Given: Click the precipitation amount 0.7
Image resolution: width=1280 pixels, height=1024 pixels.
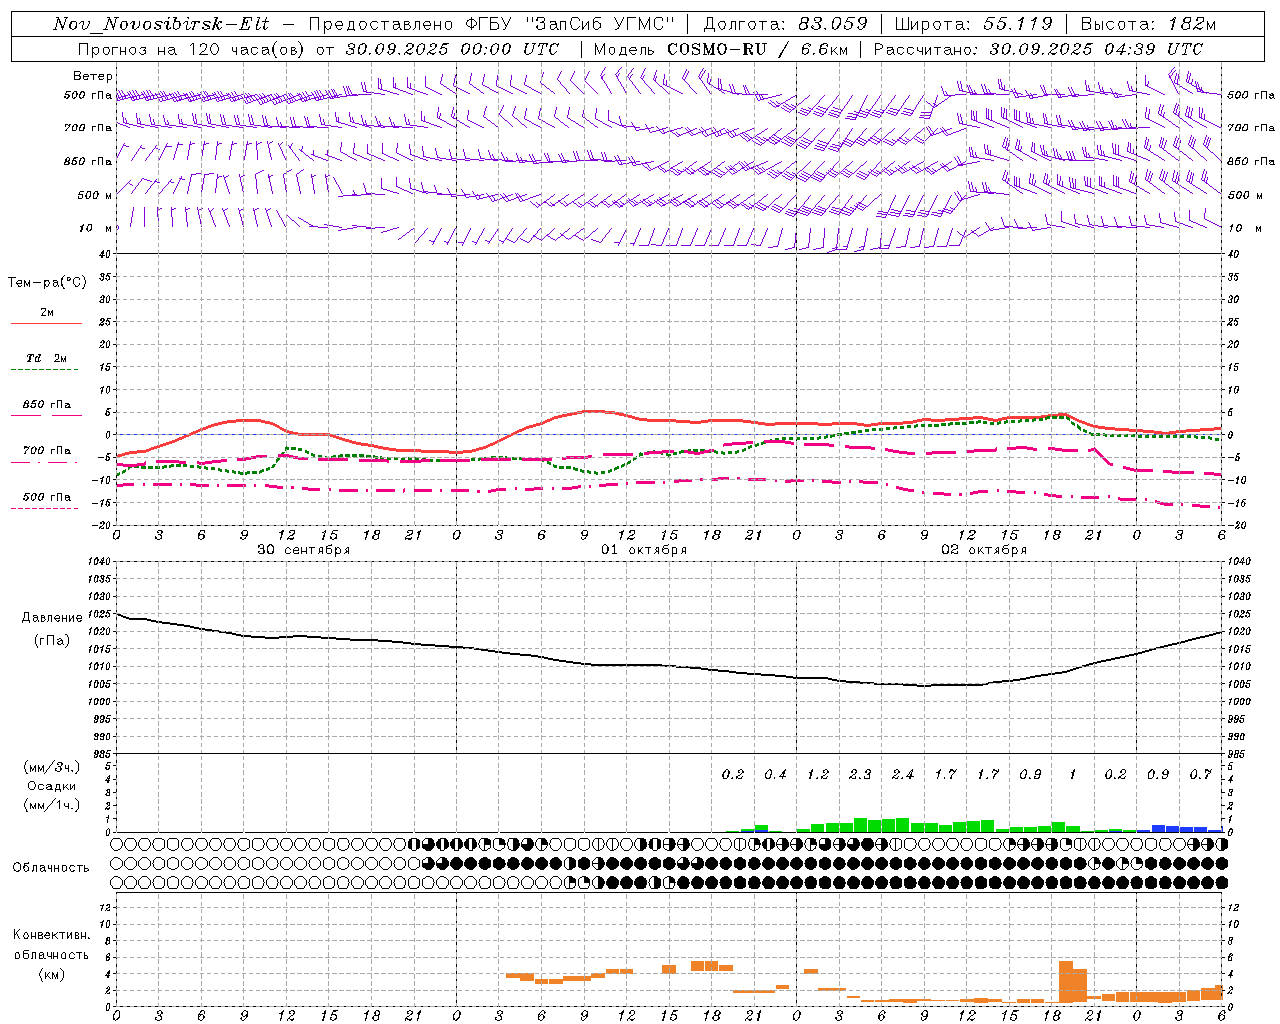Looking at the screenshot, I should pos(1200,774).
